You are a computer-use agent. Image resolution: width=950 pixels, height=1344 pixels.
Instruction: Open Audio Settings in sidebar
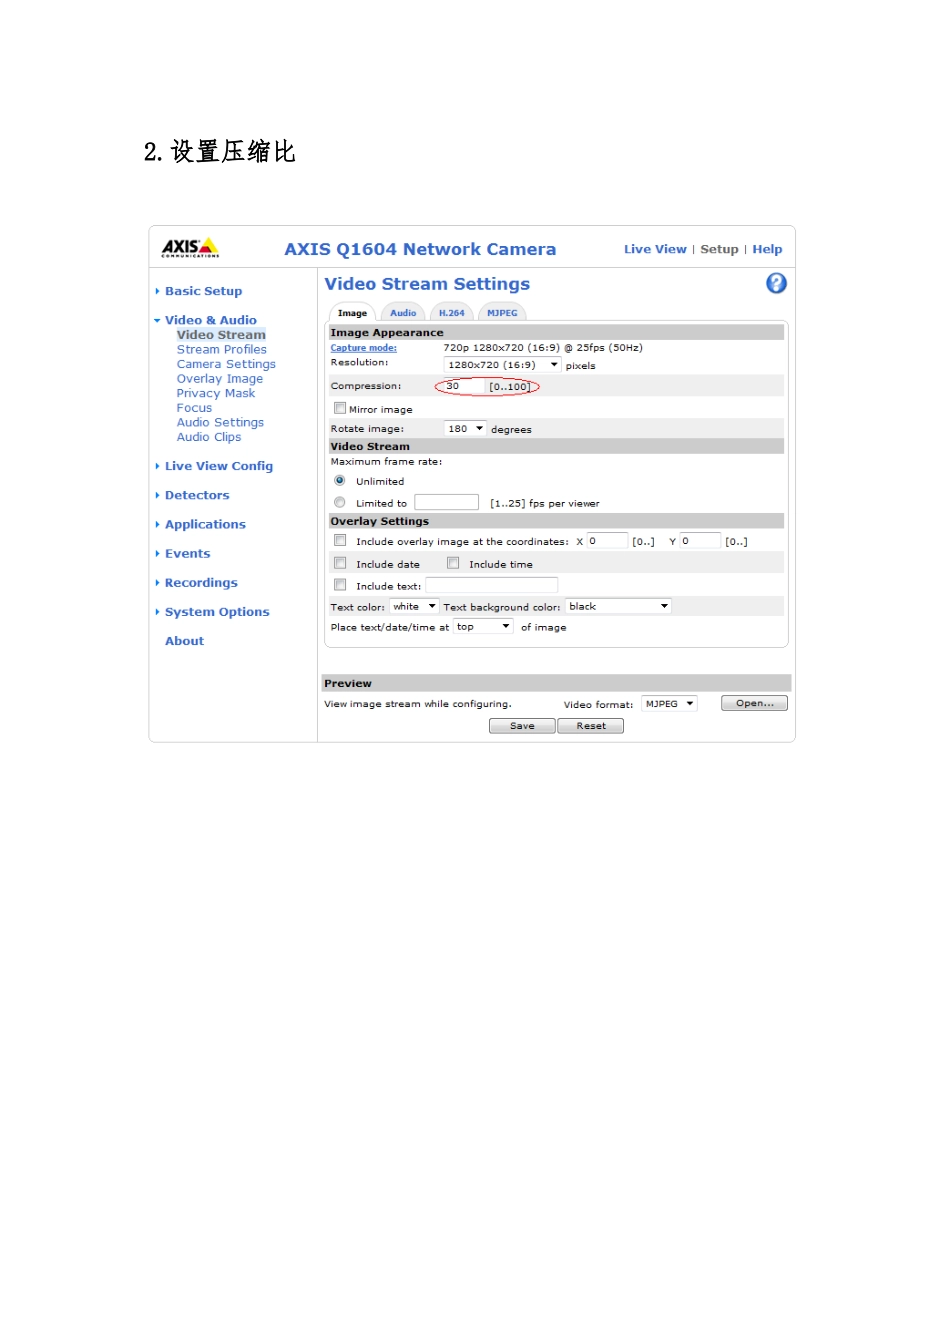click(220, 422)
